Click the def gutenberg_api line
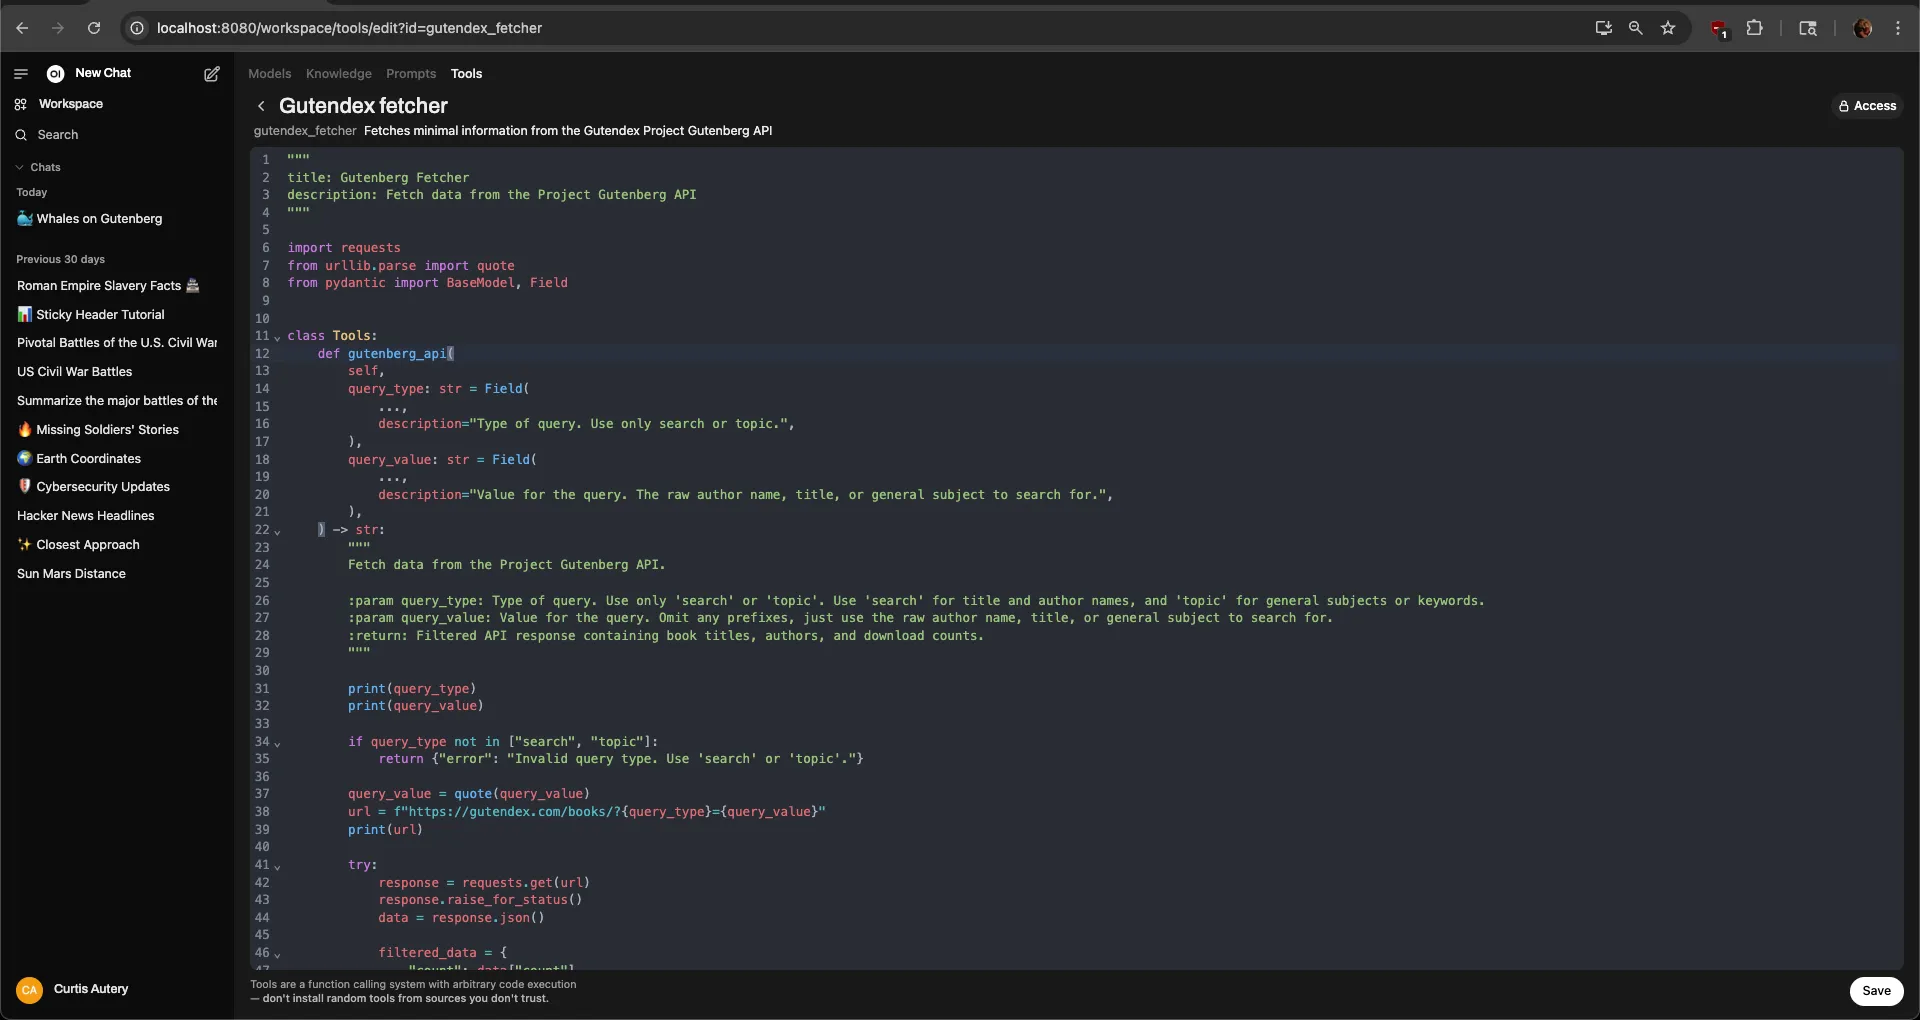Screen dimensions: 1920x1020 [386, 354]
